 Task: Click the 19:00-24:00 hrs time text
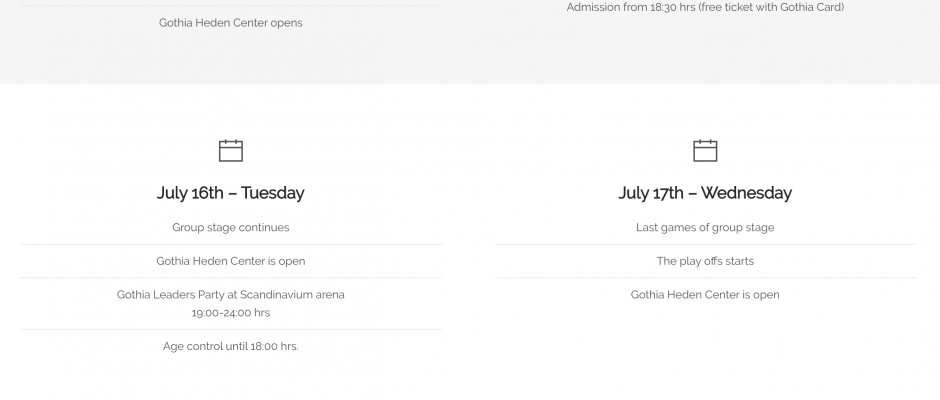(231, 312)
